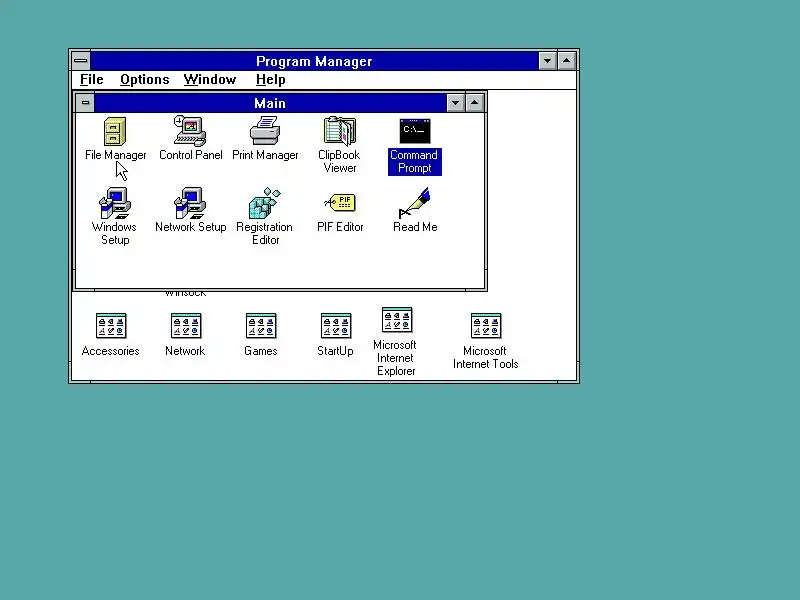Open the Main window control menu box

pos(85,103)
